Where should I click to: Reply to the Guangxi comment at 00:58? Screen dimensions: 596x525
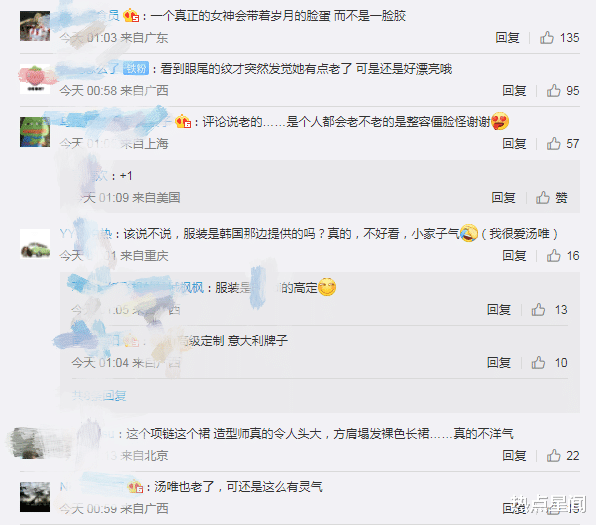[514, 90]
